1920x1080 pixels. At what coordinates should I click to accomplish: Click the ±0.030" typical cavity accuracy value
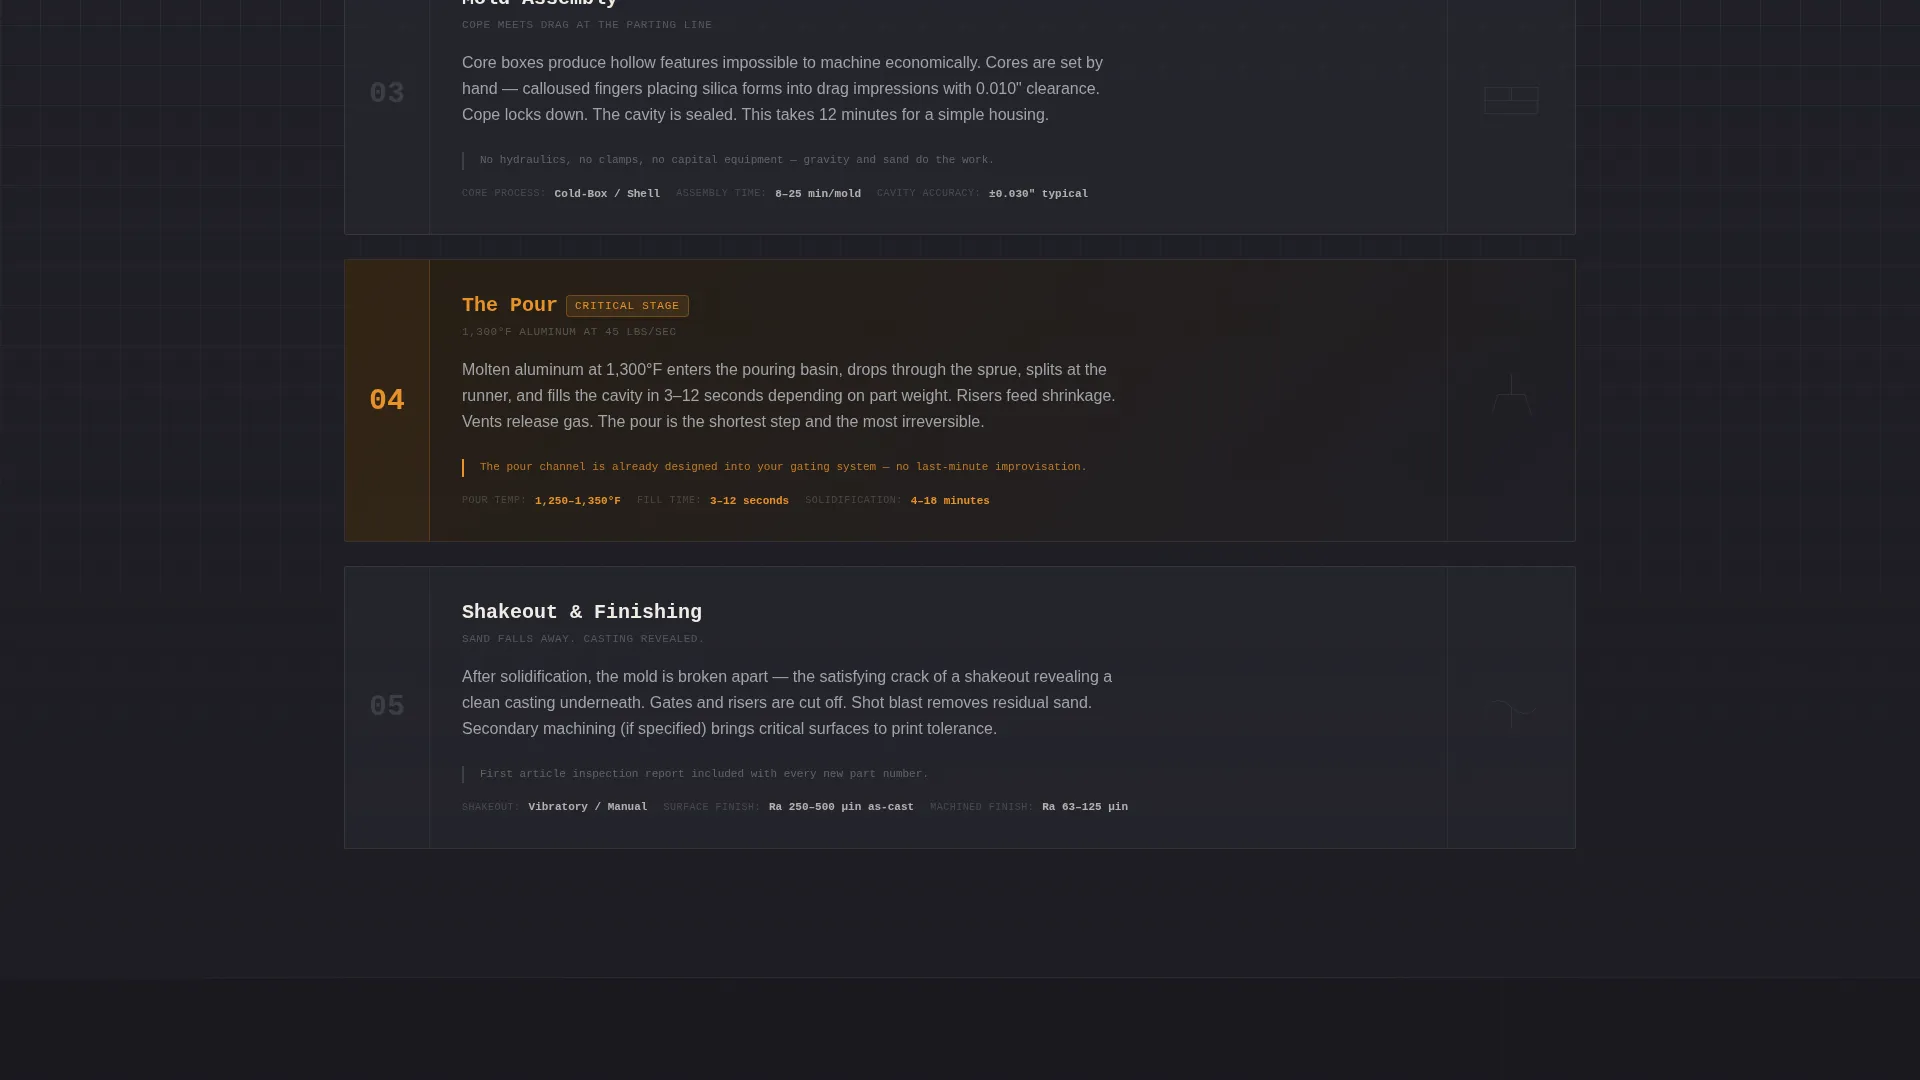point(1038,194)
